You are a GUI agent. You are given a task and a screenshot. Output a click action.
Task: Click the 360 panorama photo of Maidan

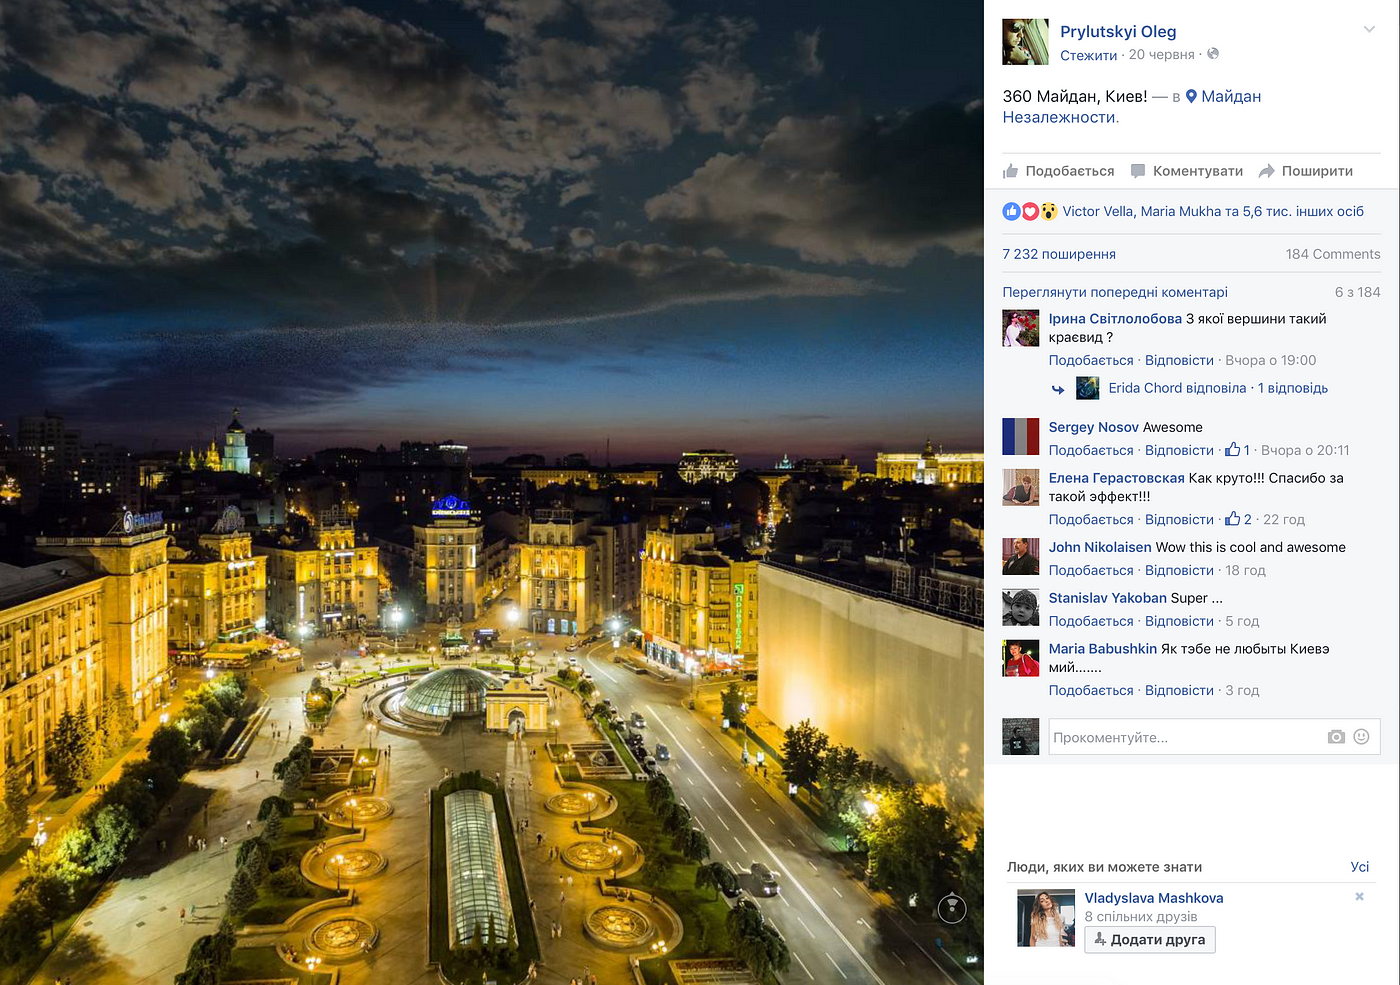click(x=492, y=492)
